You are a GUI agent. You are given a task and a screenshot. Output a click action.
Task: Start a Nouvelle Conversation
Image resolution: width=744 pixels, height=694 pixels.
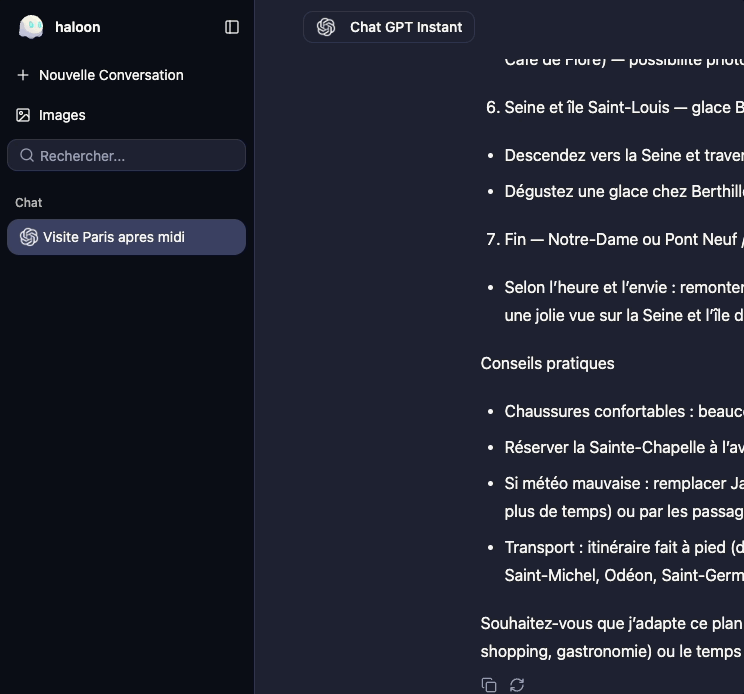tap(110, 75)
